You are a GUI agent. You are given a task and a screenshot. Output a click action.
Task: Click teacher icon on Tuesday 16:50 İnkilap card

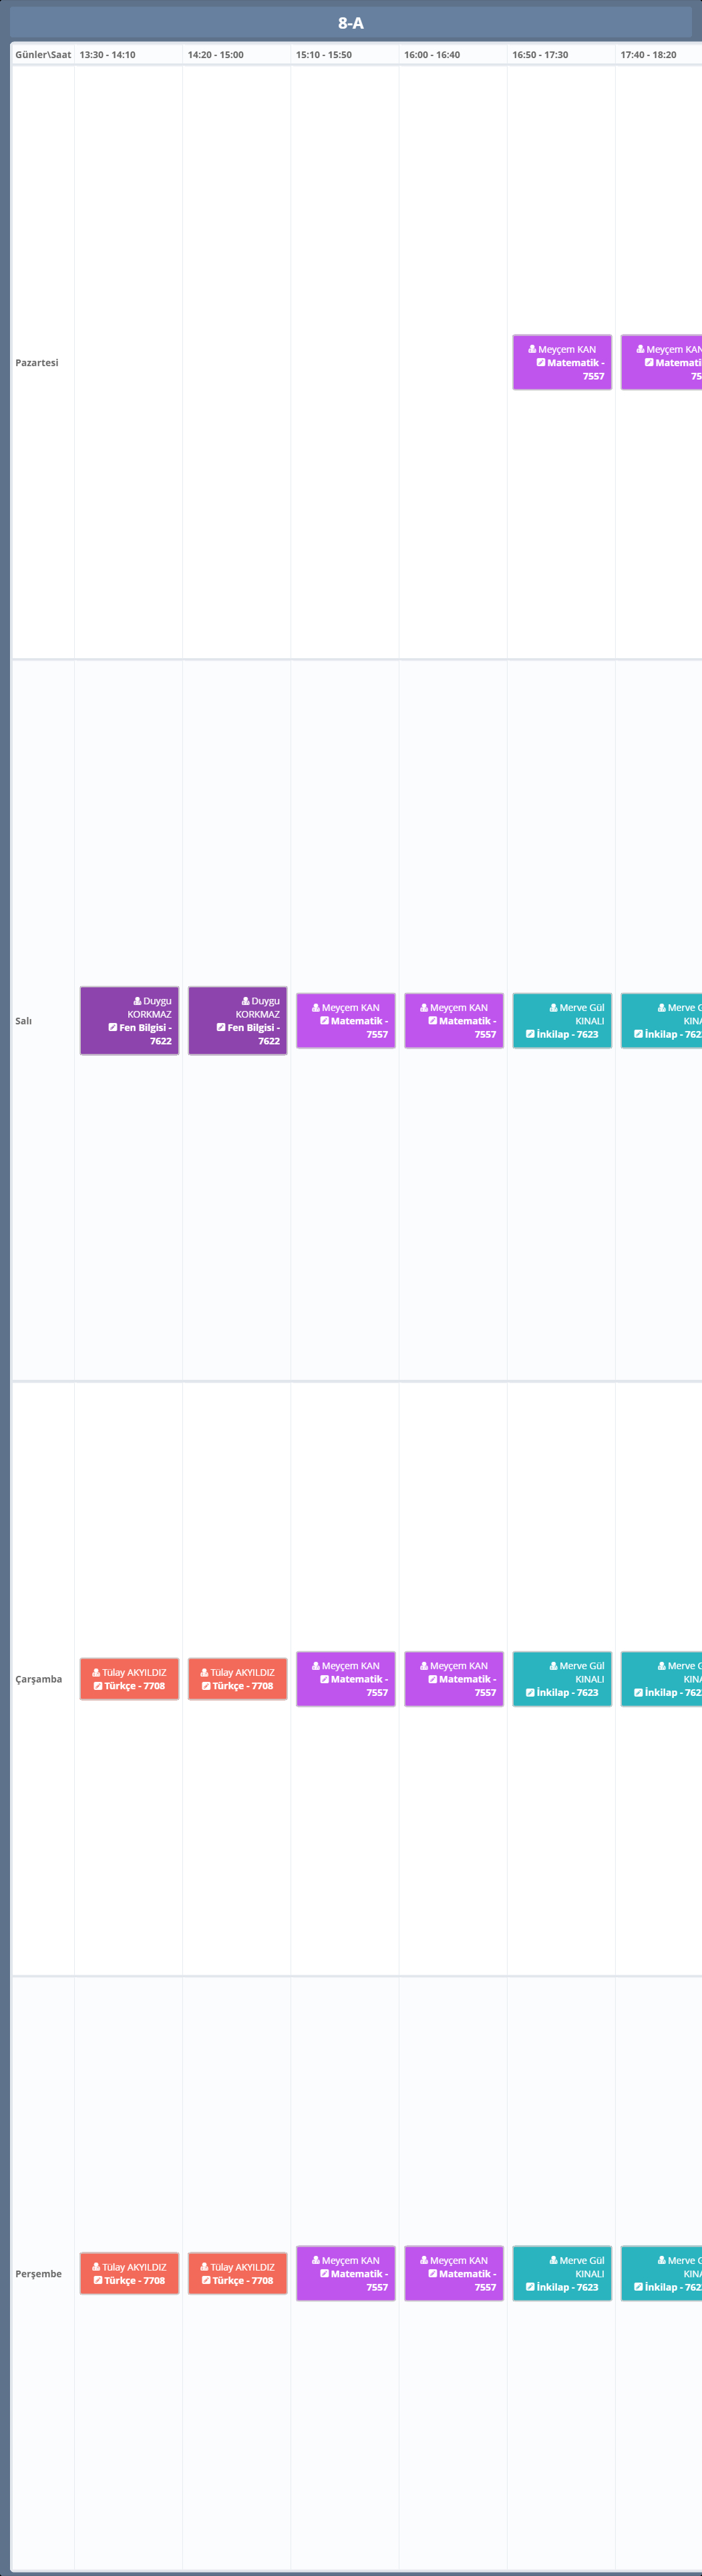click(553, 1007)
